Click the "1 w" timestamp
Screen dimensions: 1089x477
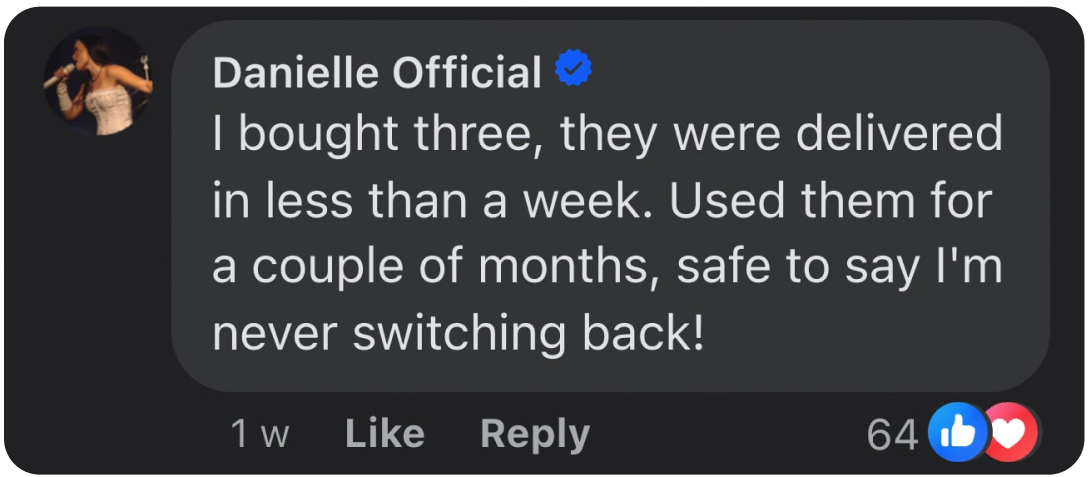click(259, 434)
